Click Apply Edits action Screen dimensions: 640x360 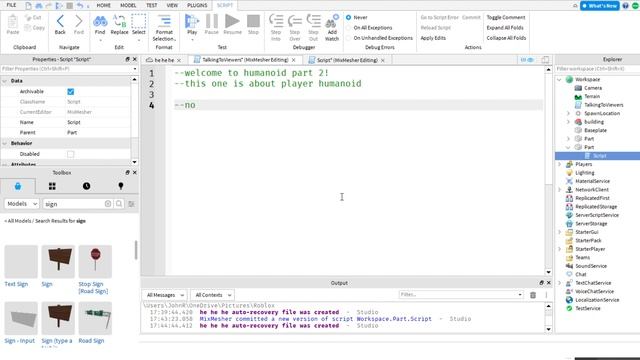[433, 38]
